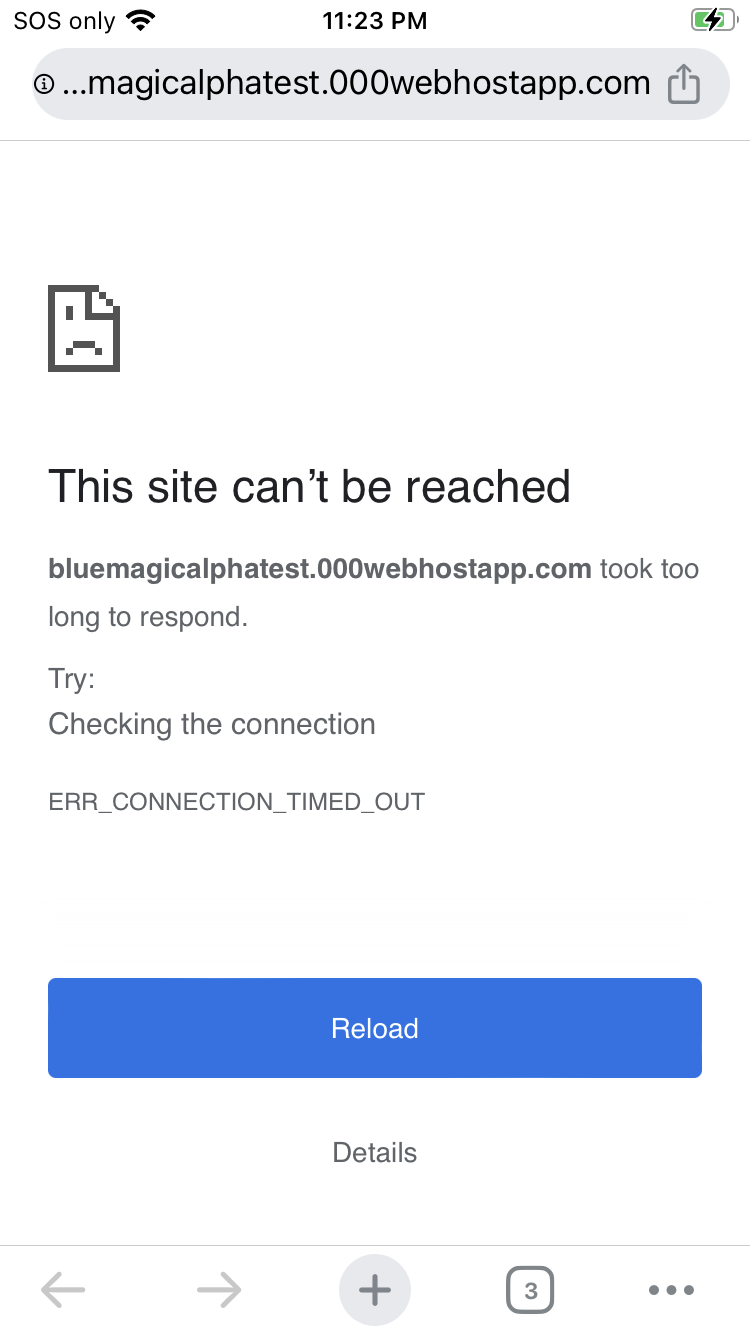
Task: Go back with the left arrow
Action: pos(63,1290)
